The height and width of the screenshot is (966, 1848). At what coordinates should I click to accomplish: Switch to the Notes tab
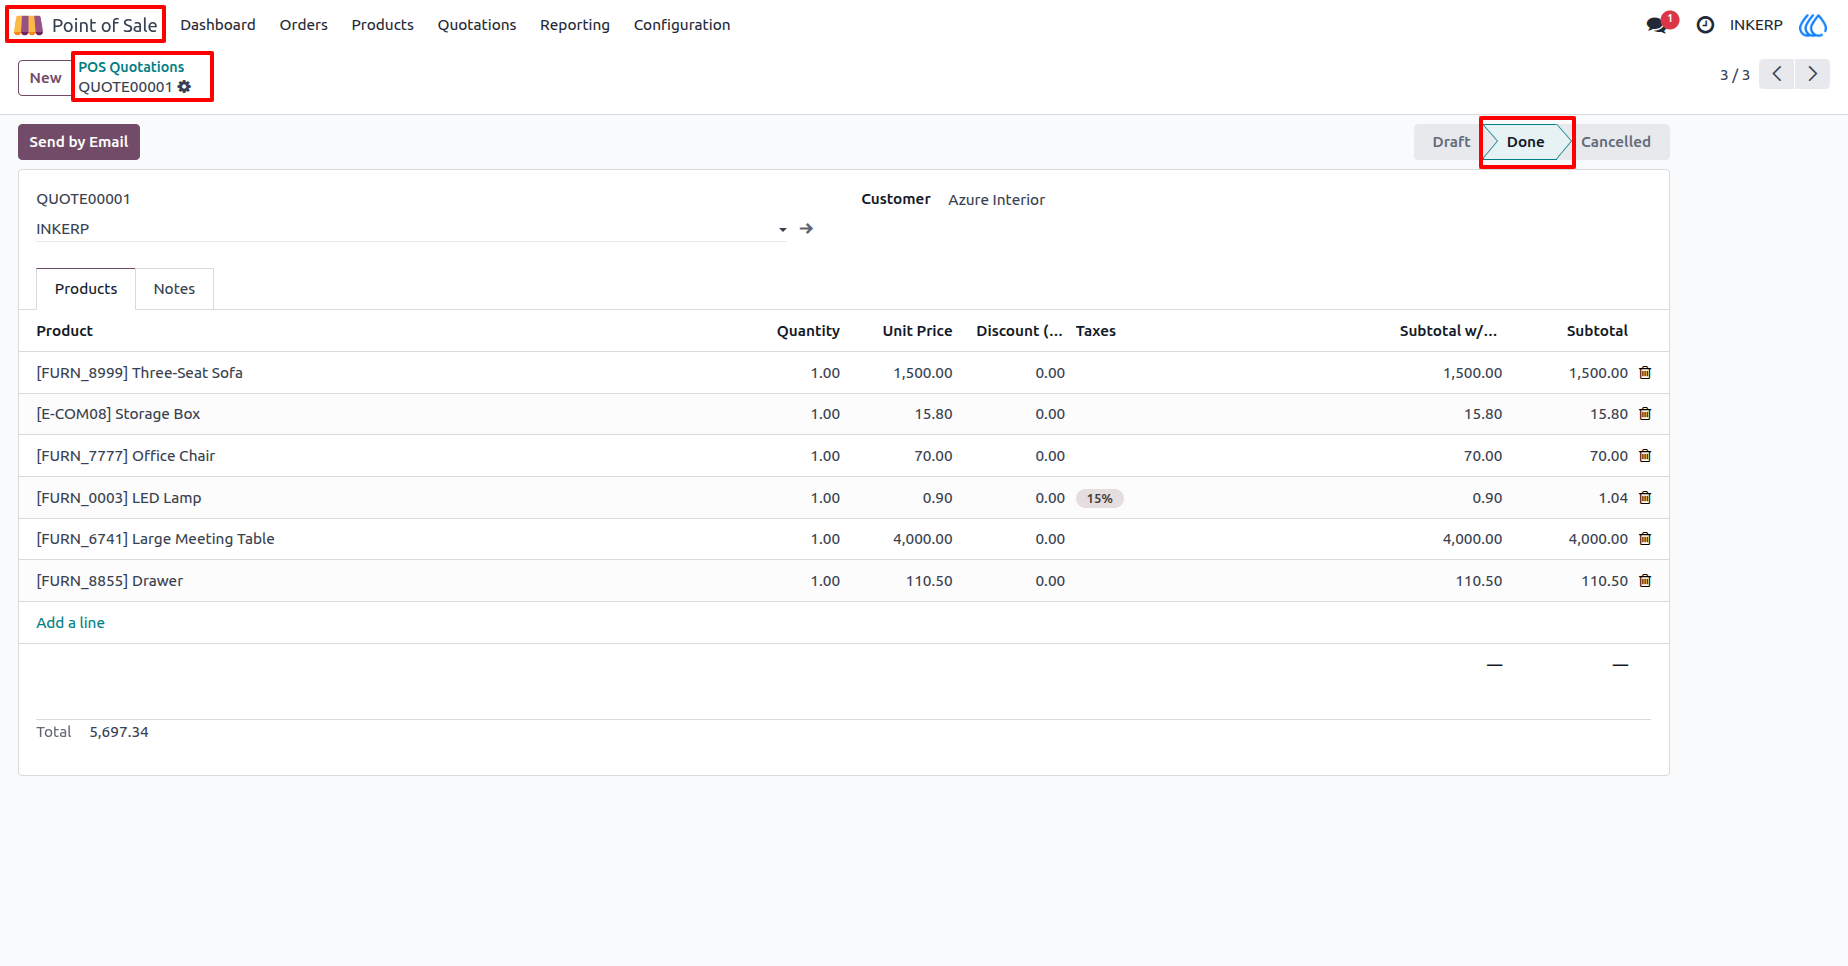point(174,289)
